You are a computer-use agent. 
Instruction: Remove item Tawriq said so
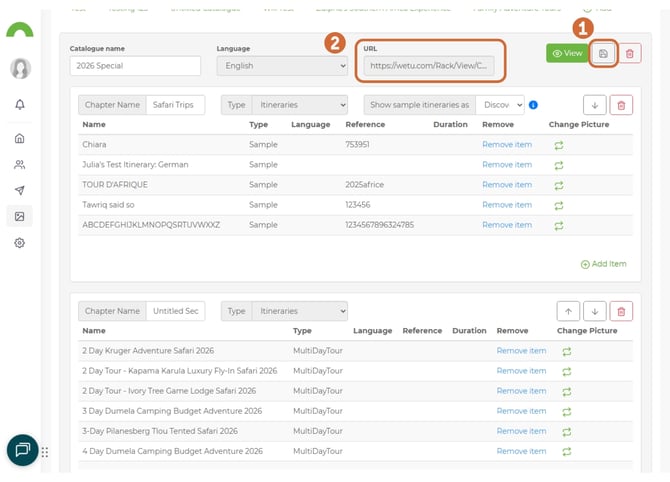point(507,205)
